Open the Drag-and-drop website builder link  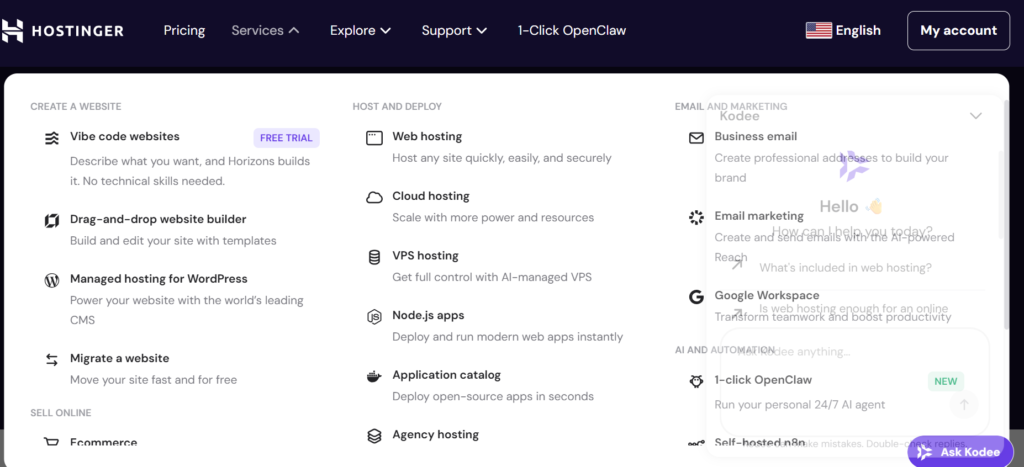click(158, 219)
